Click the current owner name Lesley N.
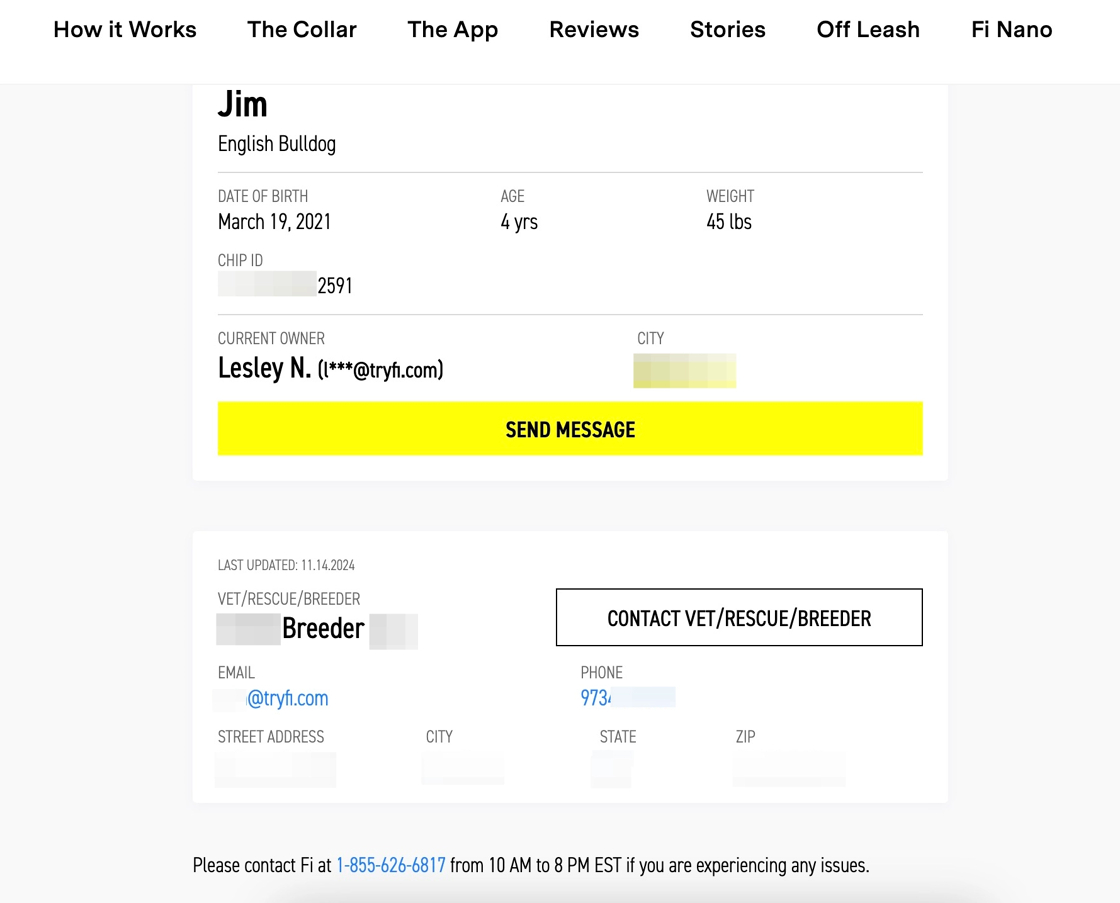1120x903 pixels. click(x=265, y=369)
